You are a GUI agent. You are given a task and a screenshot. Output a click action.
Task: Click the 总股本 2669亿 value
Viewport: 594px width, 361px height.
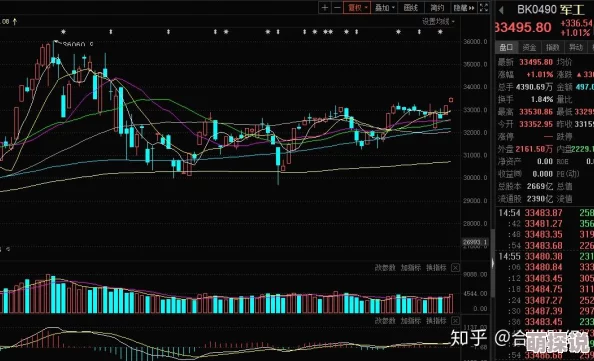540,186
